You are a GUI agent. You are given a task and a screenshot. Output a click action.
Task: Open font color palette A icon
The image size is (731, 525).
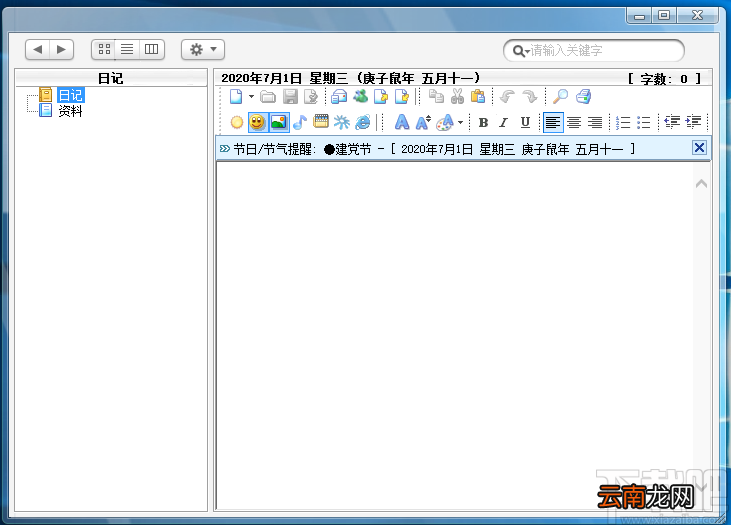(445, 122)
